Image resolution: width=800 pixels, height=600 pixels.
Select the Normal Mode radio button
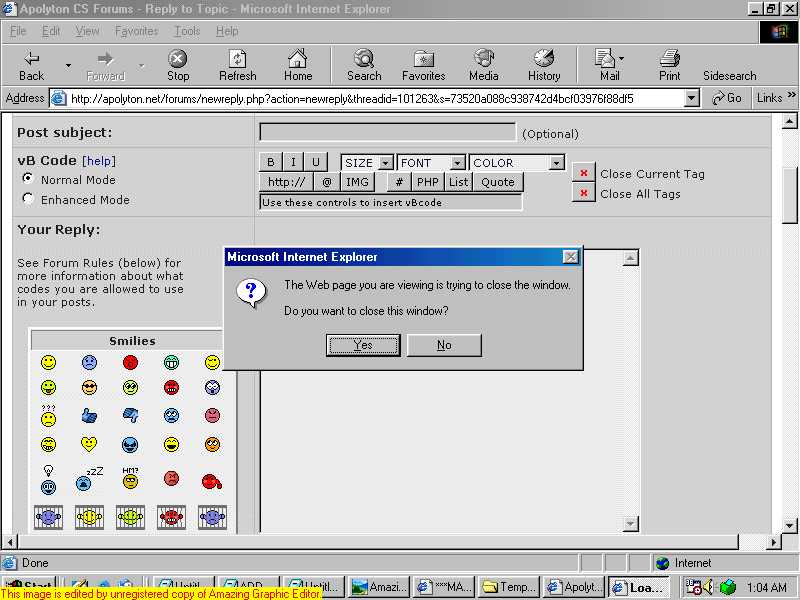(28, 179)
